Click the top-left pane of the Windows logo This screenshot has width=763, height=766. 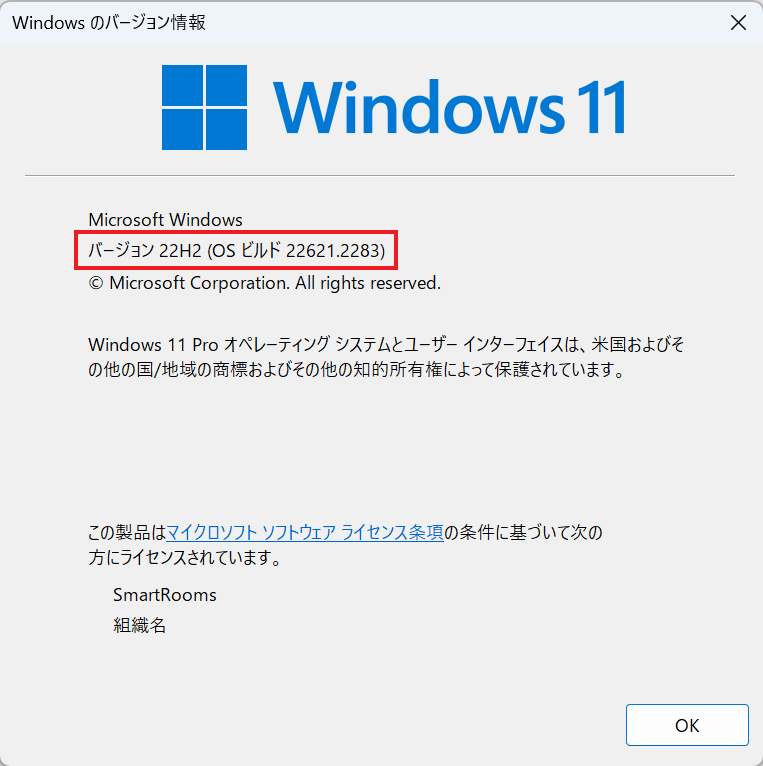[182, 85]
